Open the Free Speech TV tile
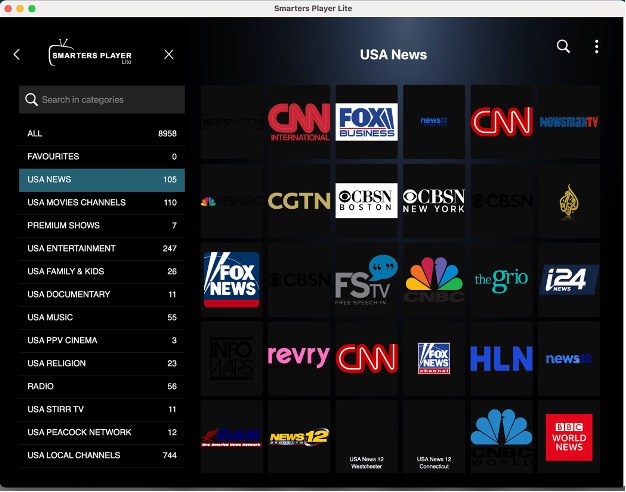 (x=366, y=280)
